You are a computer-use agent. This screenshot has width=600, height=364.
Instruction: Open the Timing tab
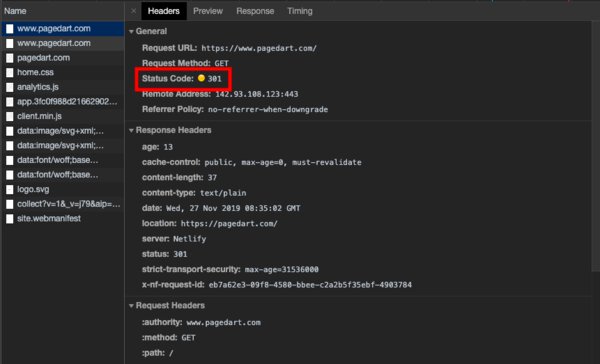point(300,11)
